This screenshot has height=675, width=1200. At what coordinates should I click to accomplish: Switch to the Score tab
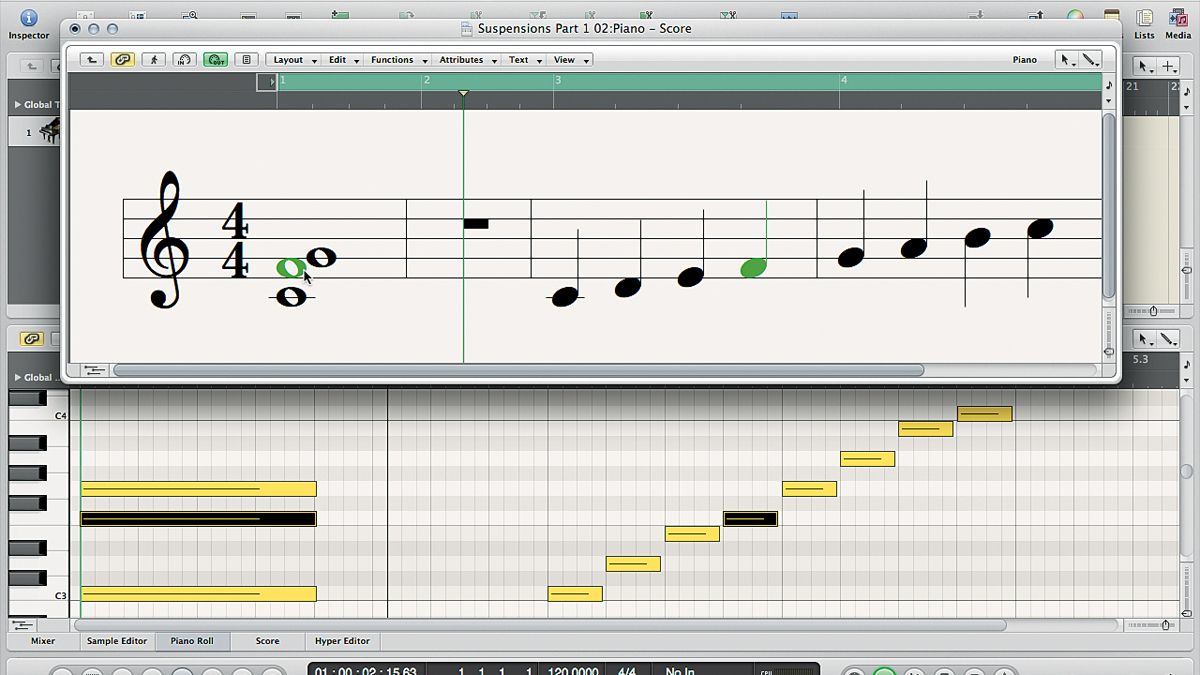(267, 641)
